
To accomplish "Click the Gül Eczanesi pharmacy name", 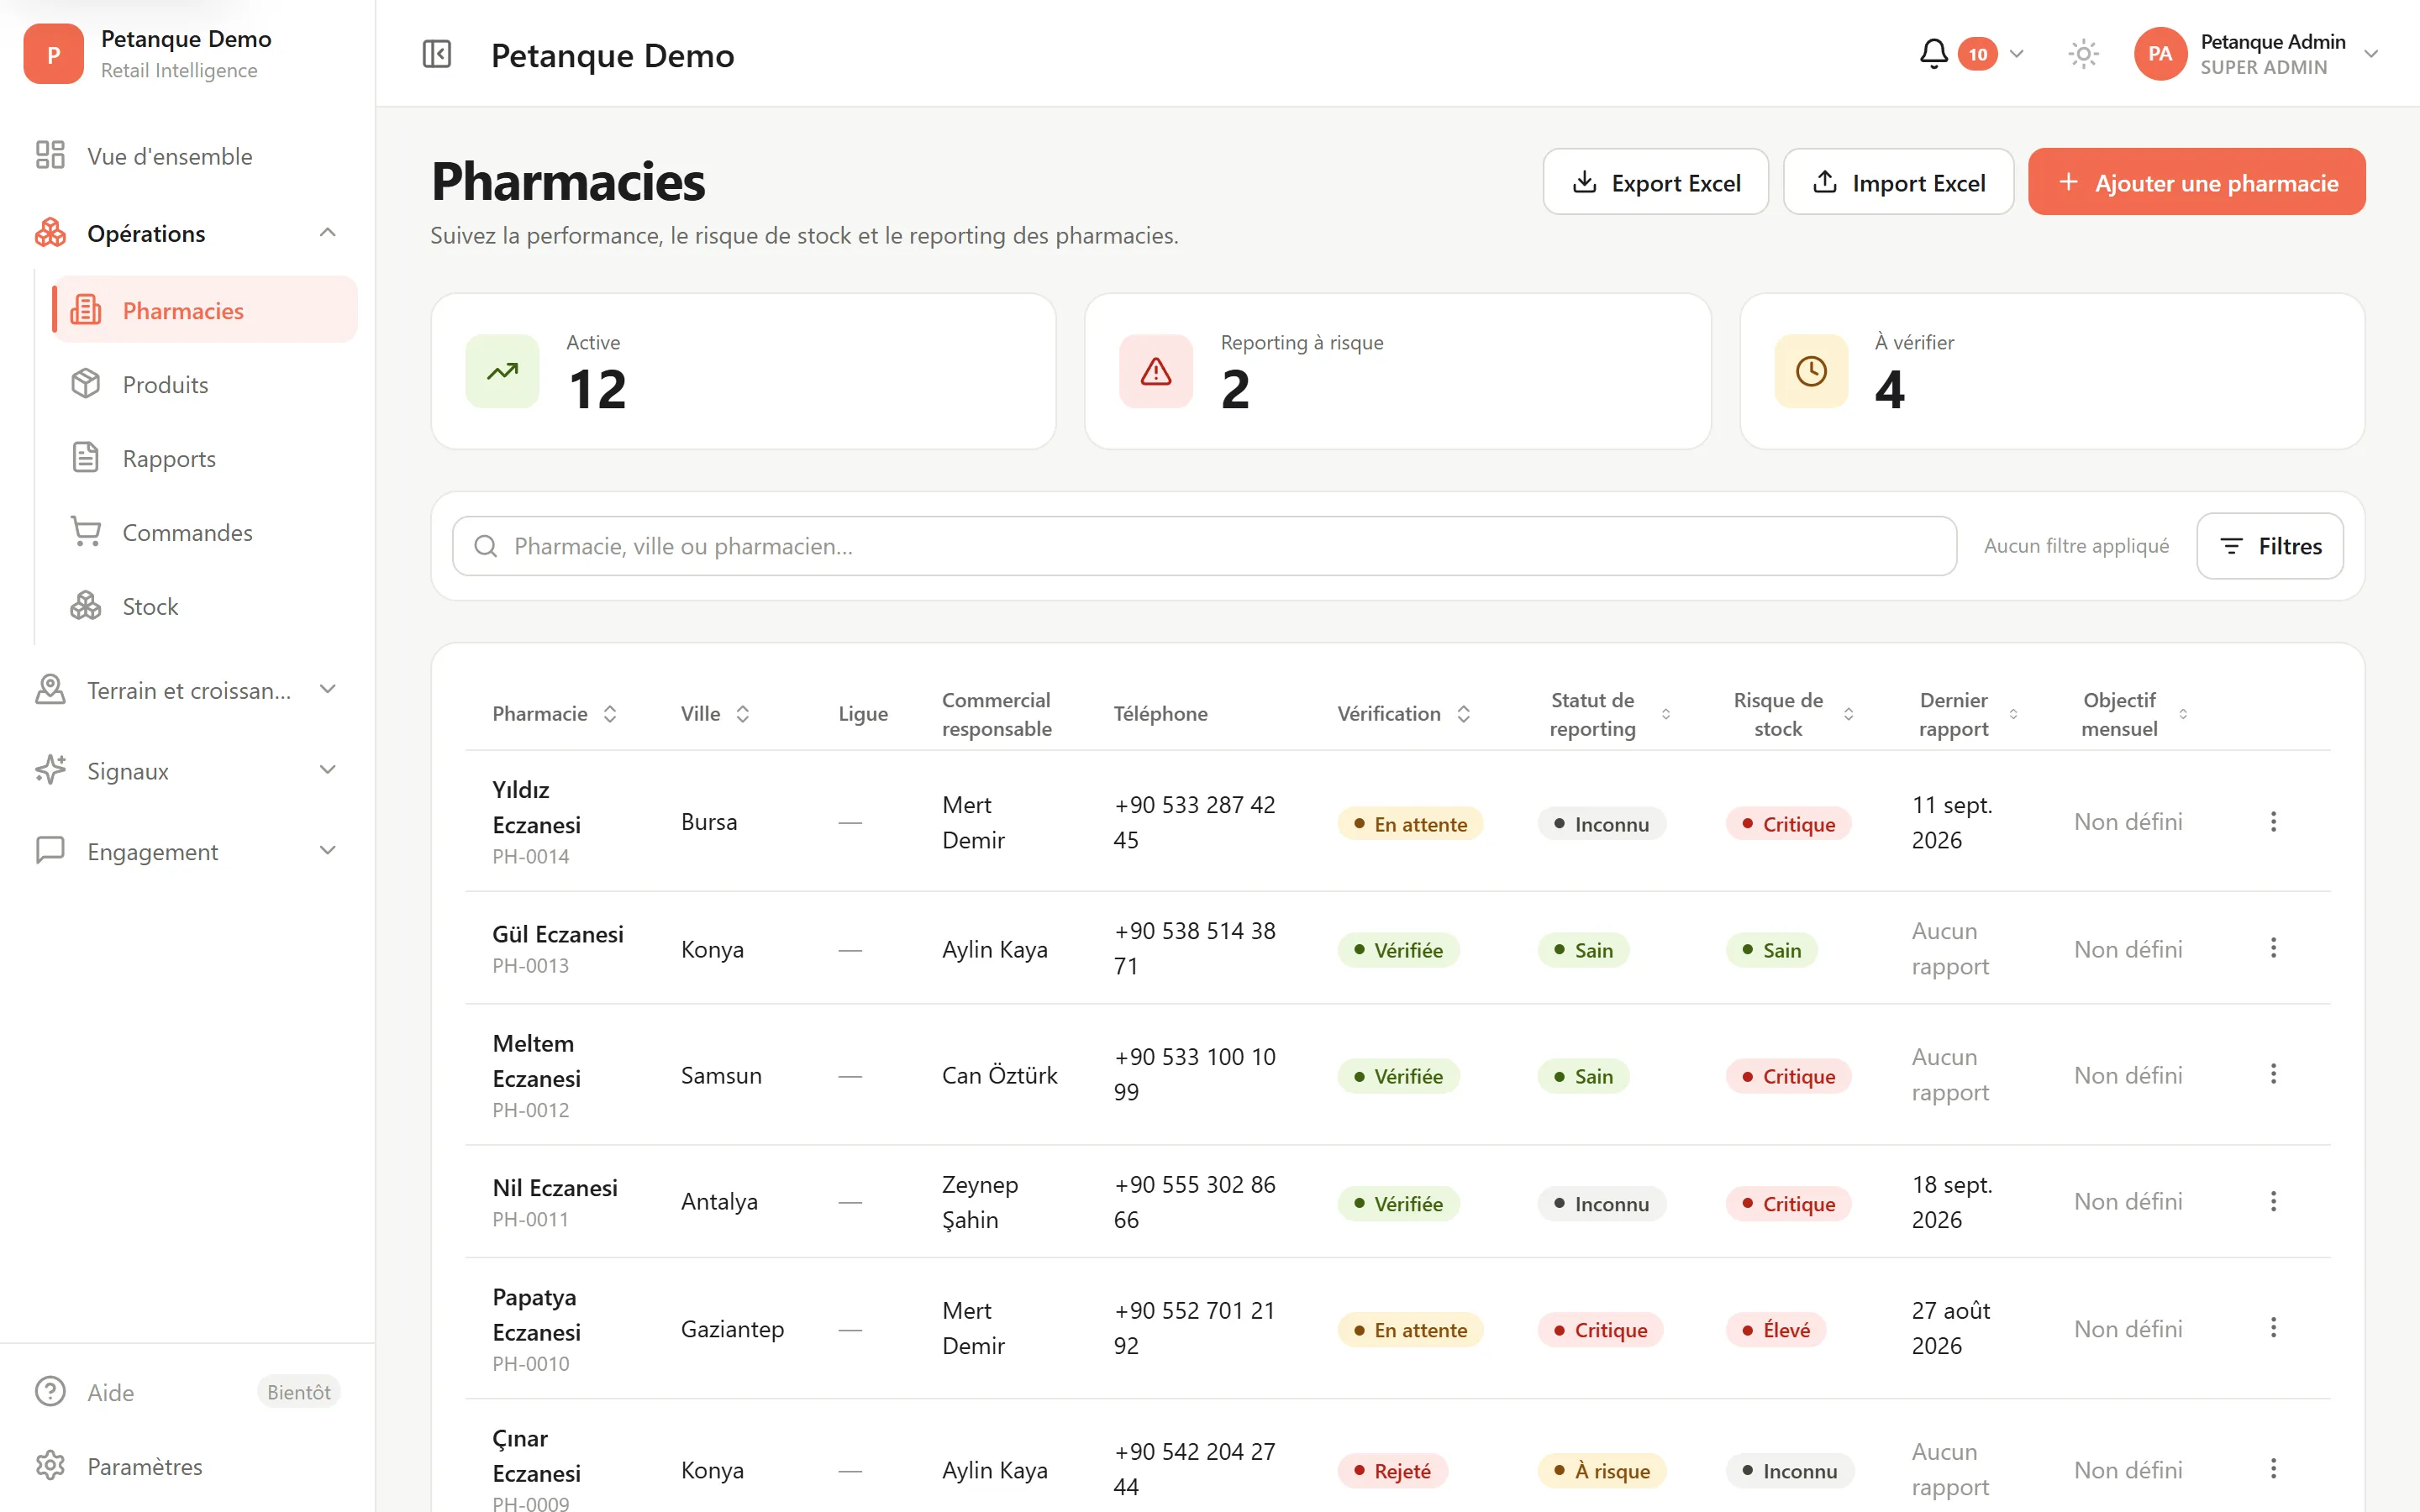I will pos(558,934).
